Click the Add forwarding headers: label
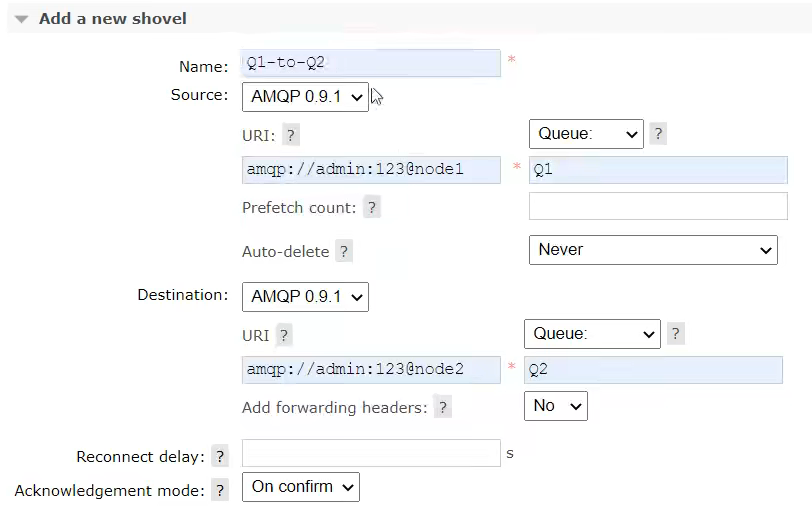 point(335,408)
